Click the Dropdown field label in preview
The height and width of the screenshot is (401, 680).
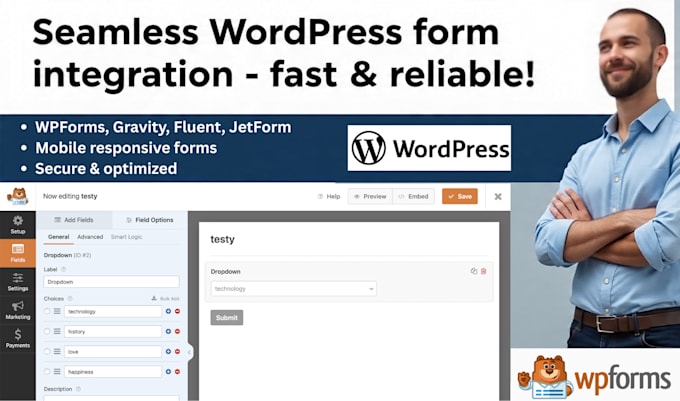point(226,271)
